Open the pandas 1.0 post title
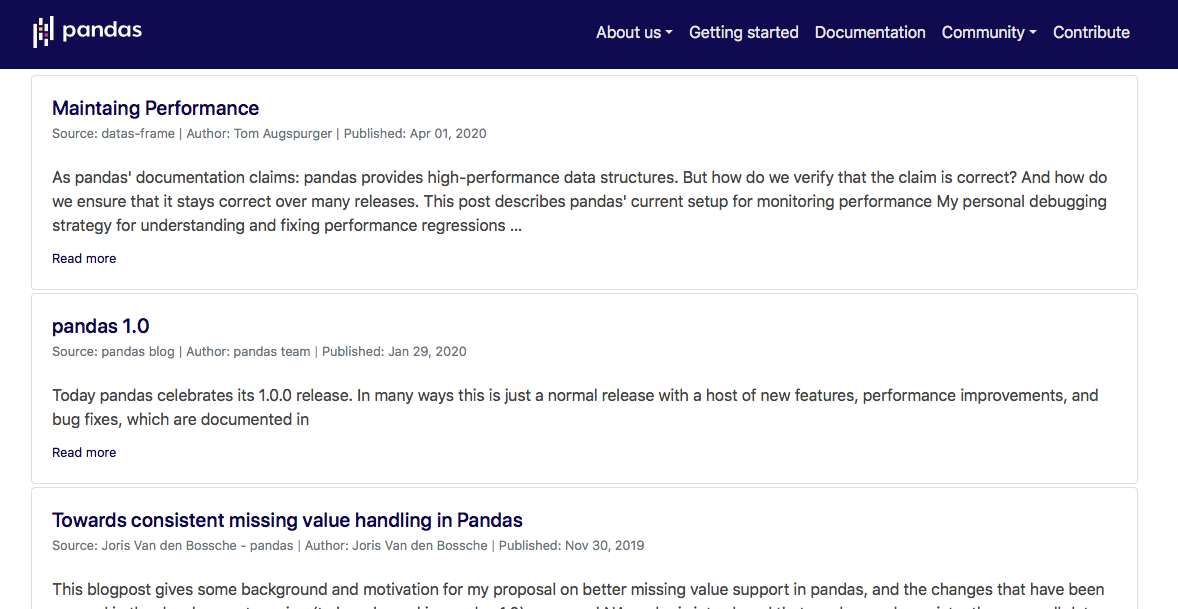Screen dimensions: 1178x609 [101, 326]
